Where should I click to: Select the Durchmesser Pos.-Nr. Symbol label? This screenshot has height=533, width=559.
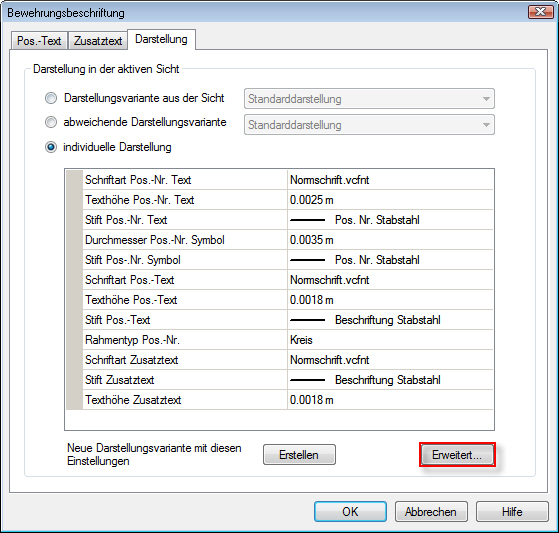(x=185, y=240)
